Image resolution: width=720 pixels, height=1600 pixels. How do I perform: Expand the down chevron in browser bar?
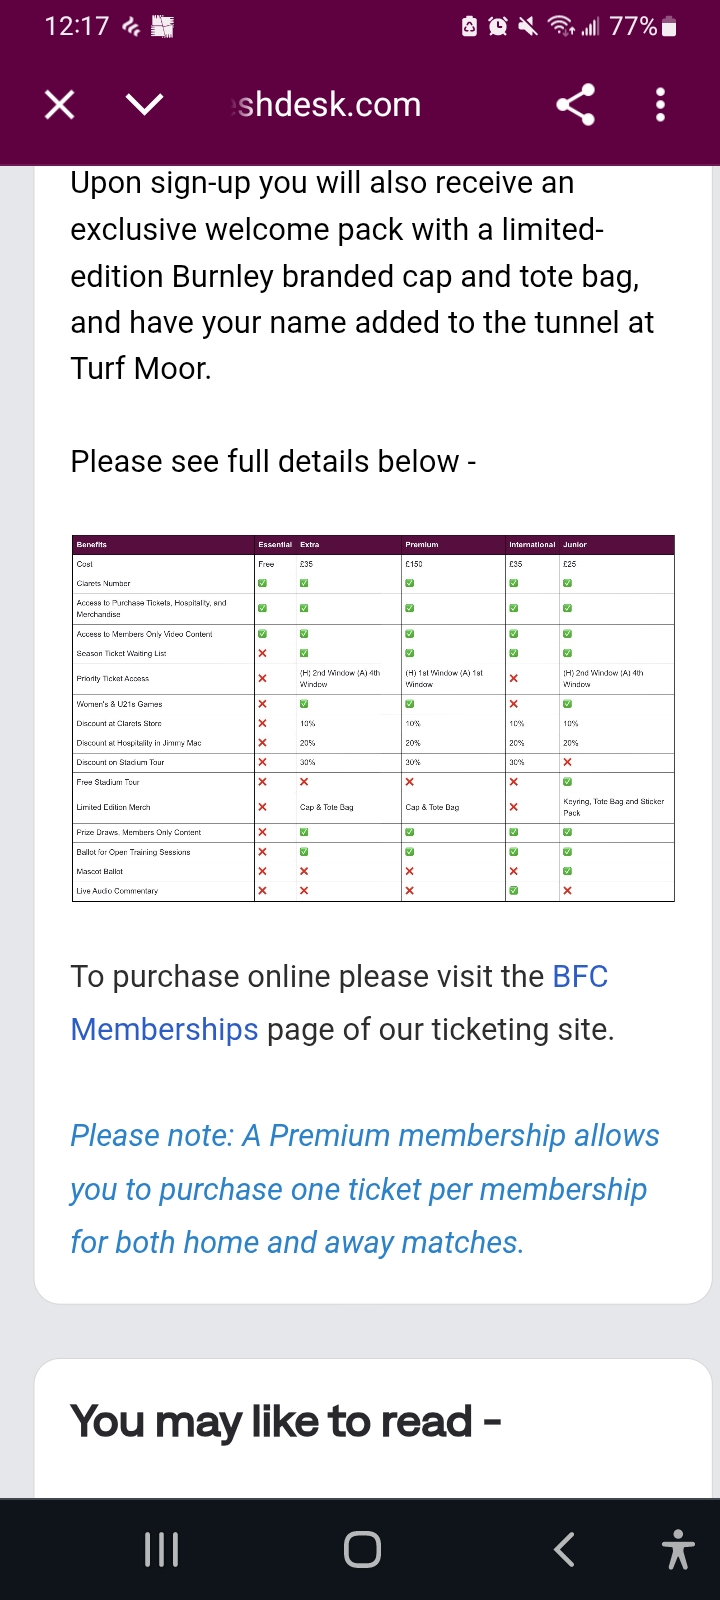(145, 104)
